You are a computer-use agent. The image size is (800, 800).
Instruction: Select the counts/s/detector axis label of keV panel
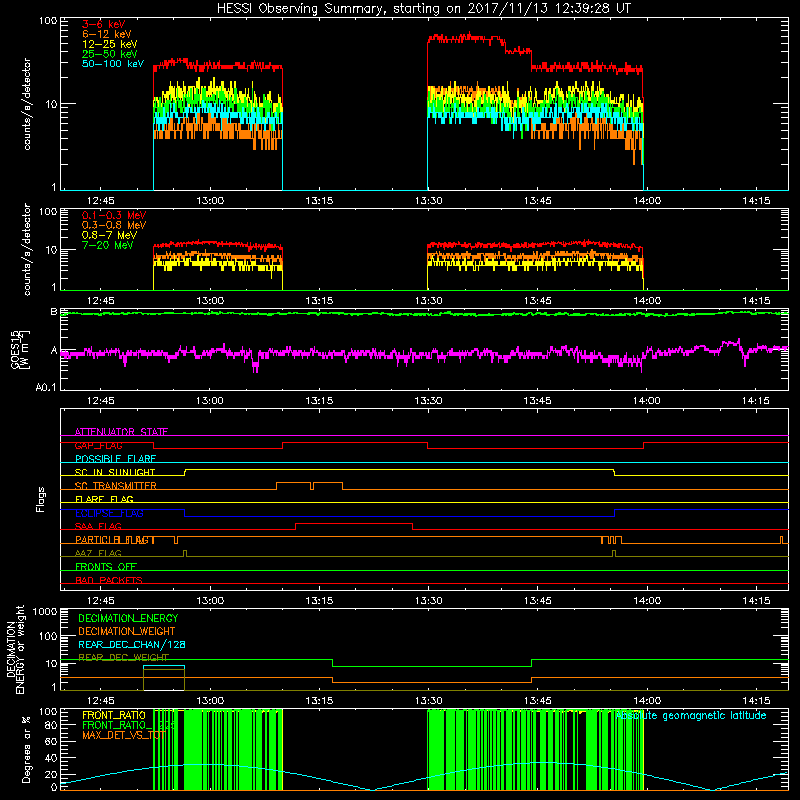tap(27, 104)
